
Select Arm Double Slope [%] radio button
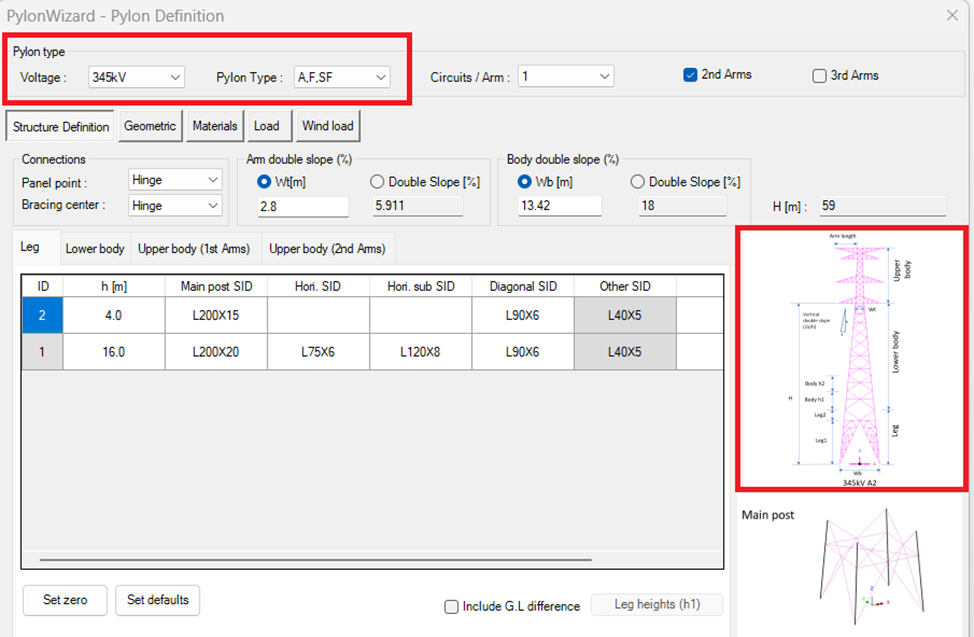coord(377,182)
